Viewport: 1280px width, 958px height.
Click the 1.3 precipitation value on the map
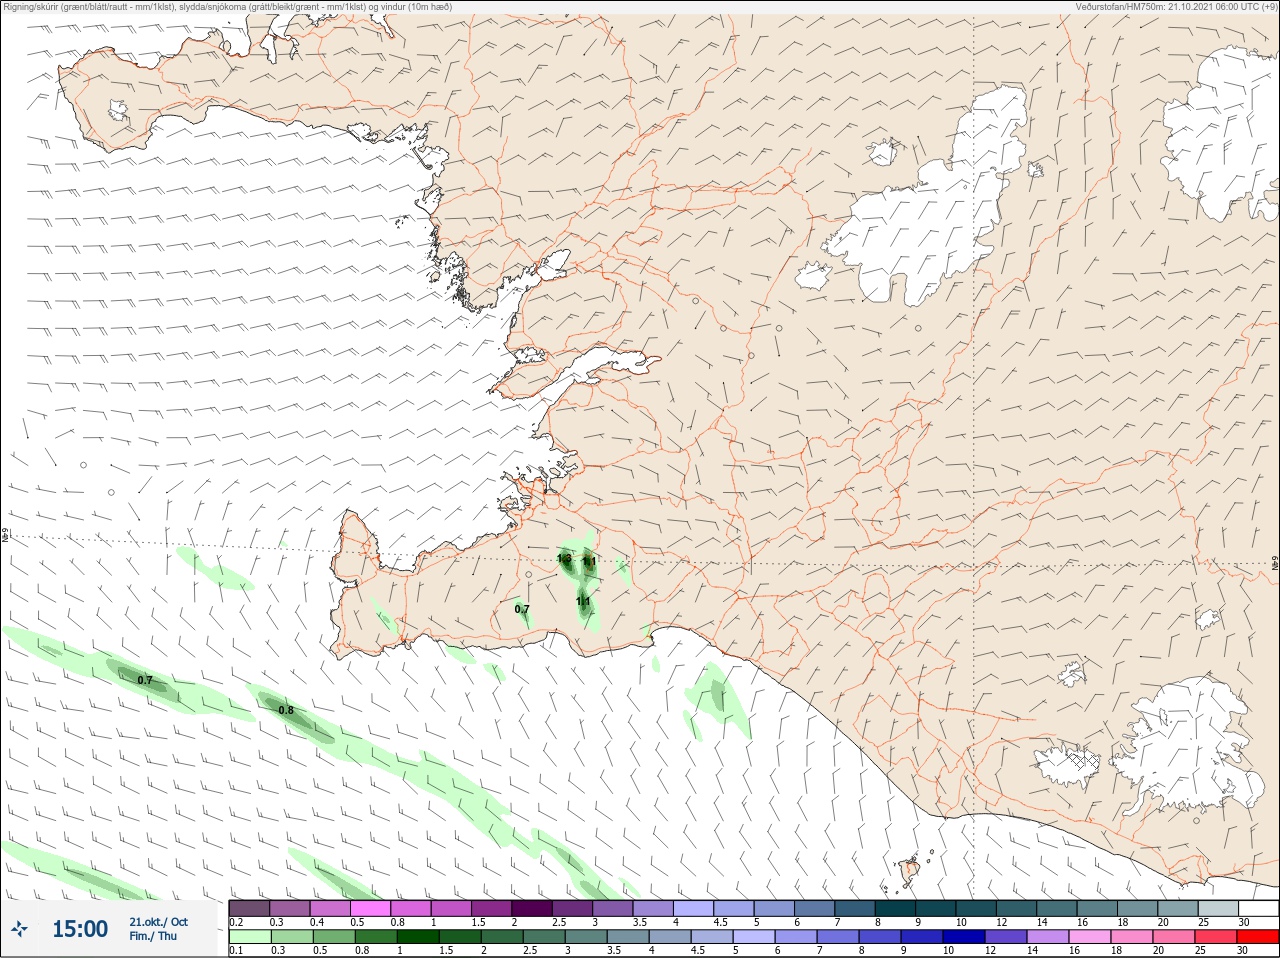point(564,559)
